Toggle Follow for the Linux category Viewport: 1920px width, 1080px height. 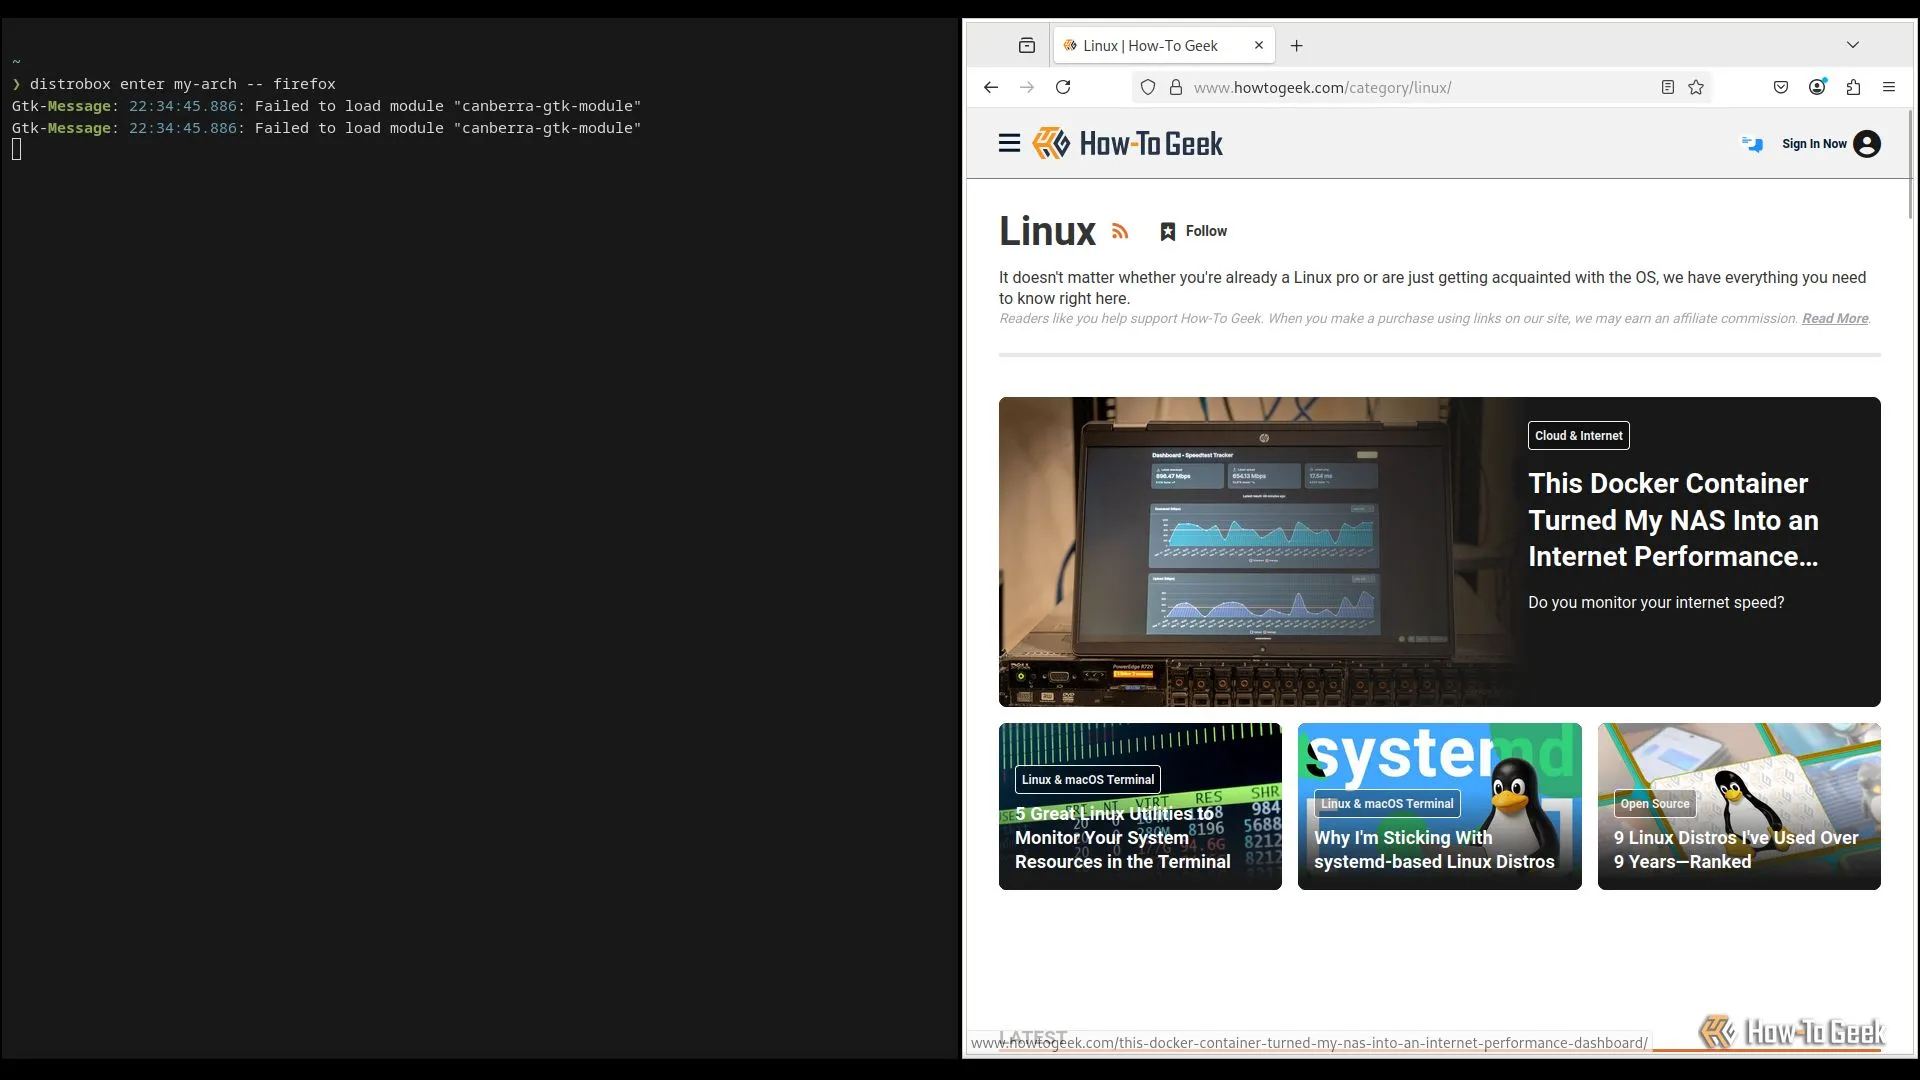coord(1193,231)
